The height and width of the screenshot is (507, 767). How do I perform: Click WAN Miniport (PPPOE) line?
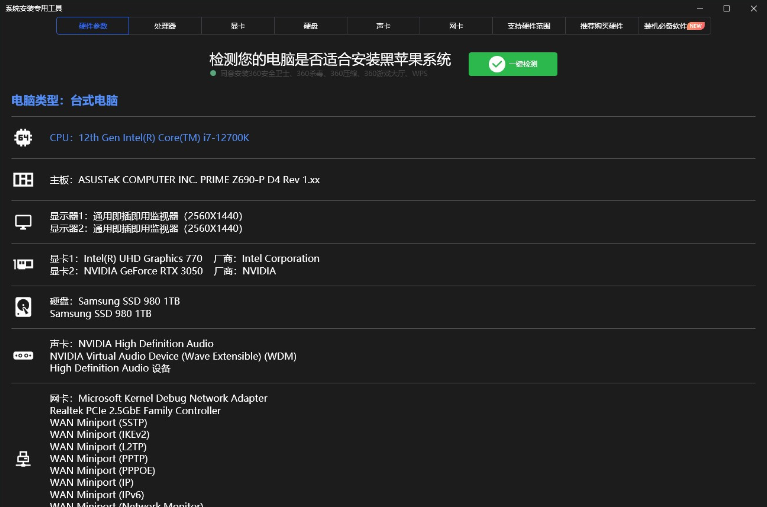(102, 471)
